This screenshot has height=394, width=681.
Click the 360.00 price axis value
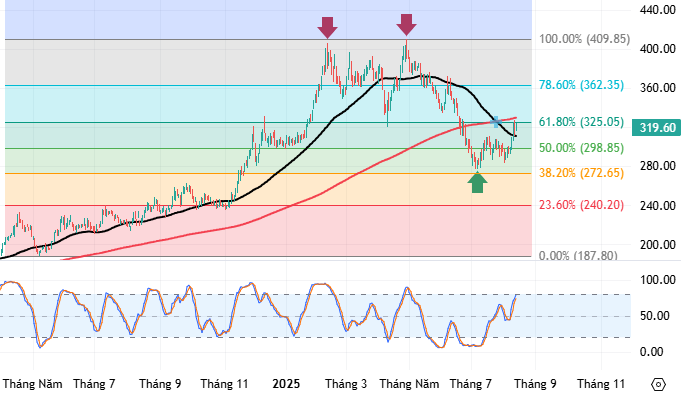[658, 88]
